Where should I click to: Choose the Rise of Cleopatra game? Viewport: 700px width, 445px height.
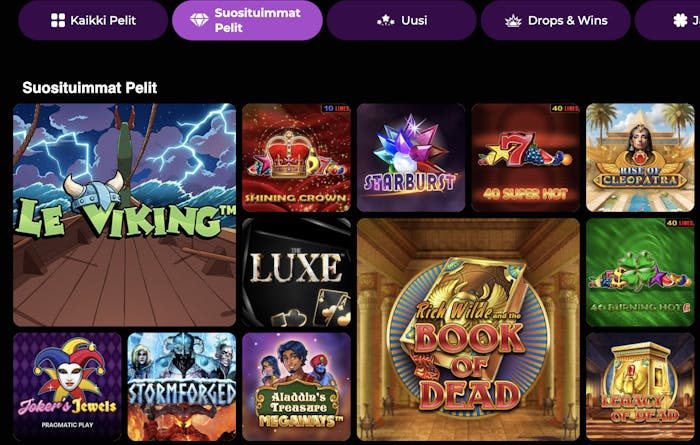(640, 158)
